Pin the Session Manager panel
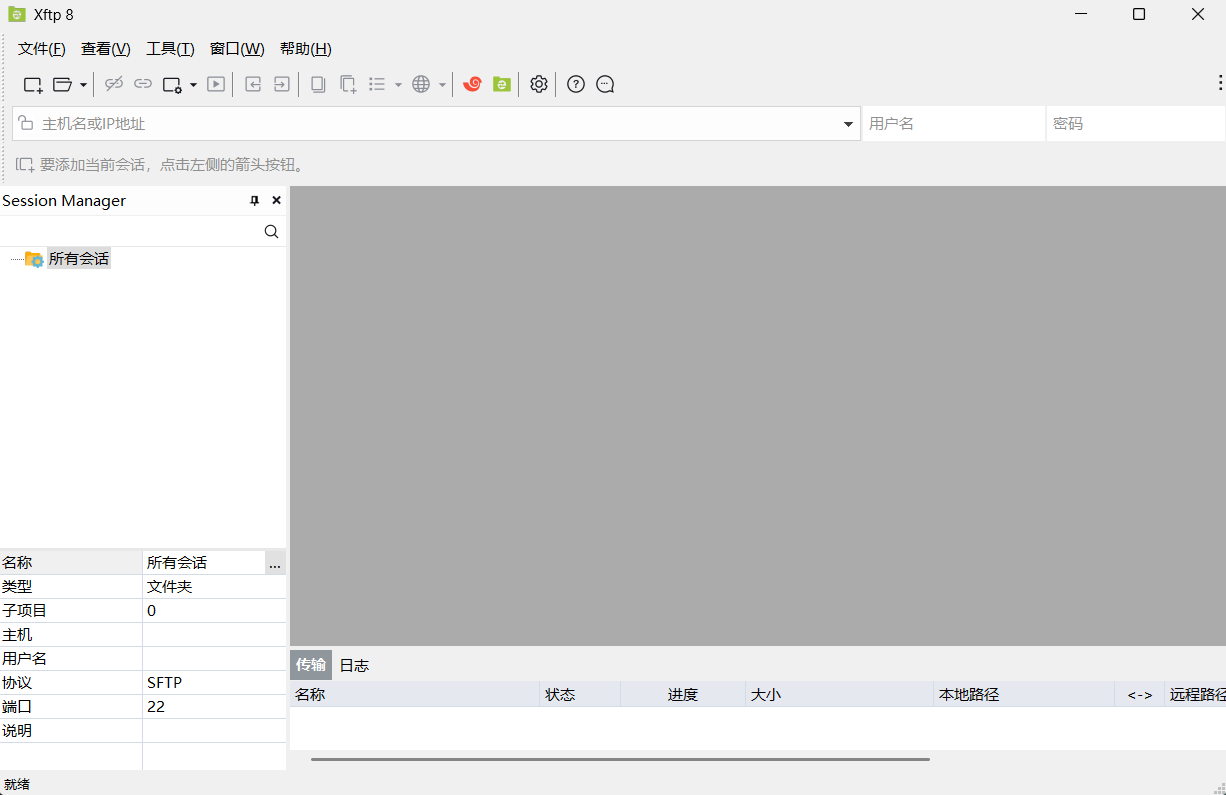Viewport: 1226px width, 795px height. tap(255, 200)
